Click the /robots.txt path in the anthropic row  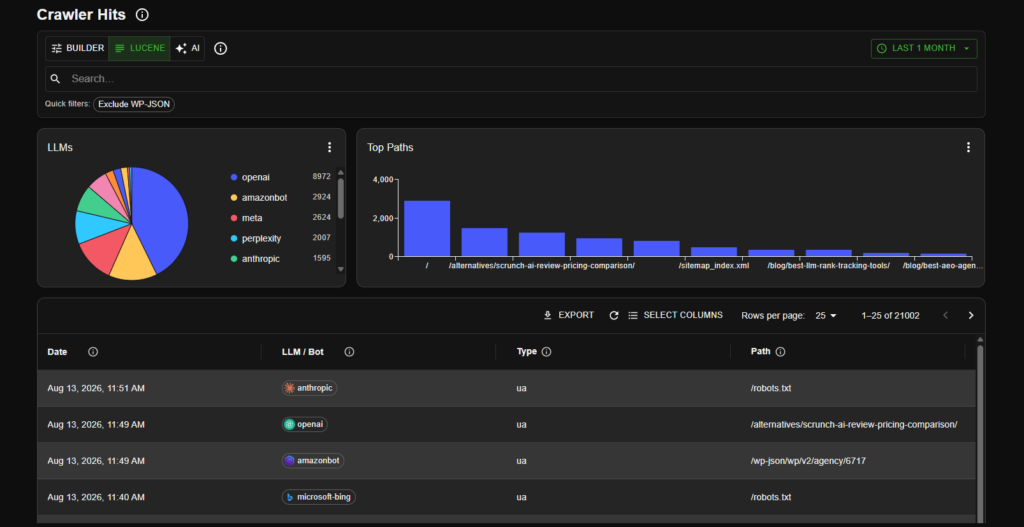click(x=771, y=389)
